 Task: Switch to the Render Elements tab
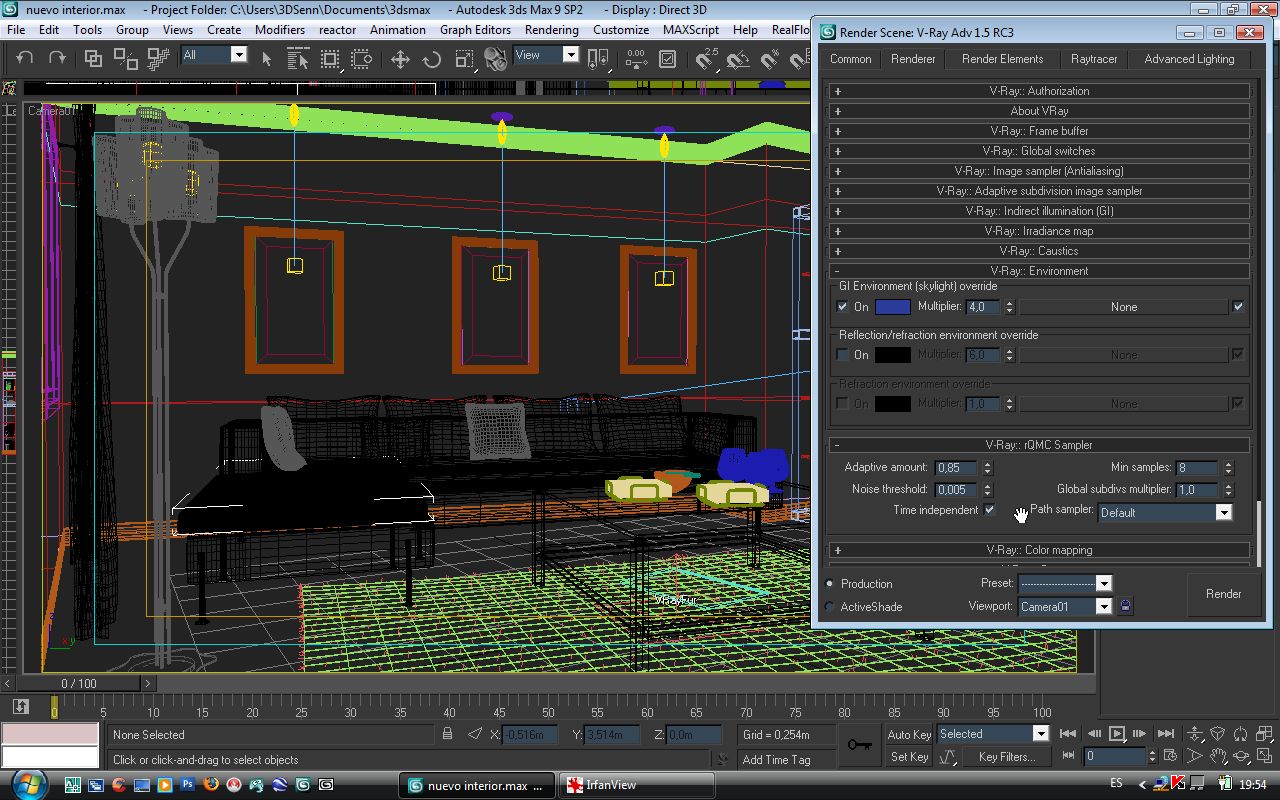pos(1002,59)
